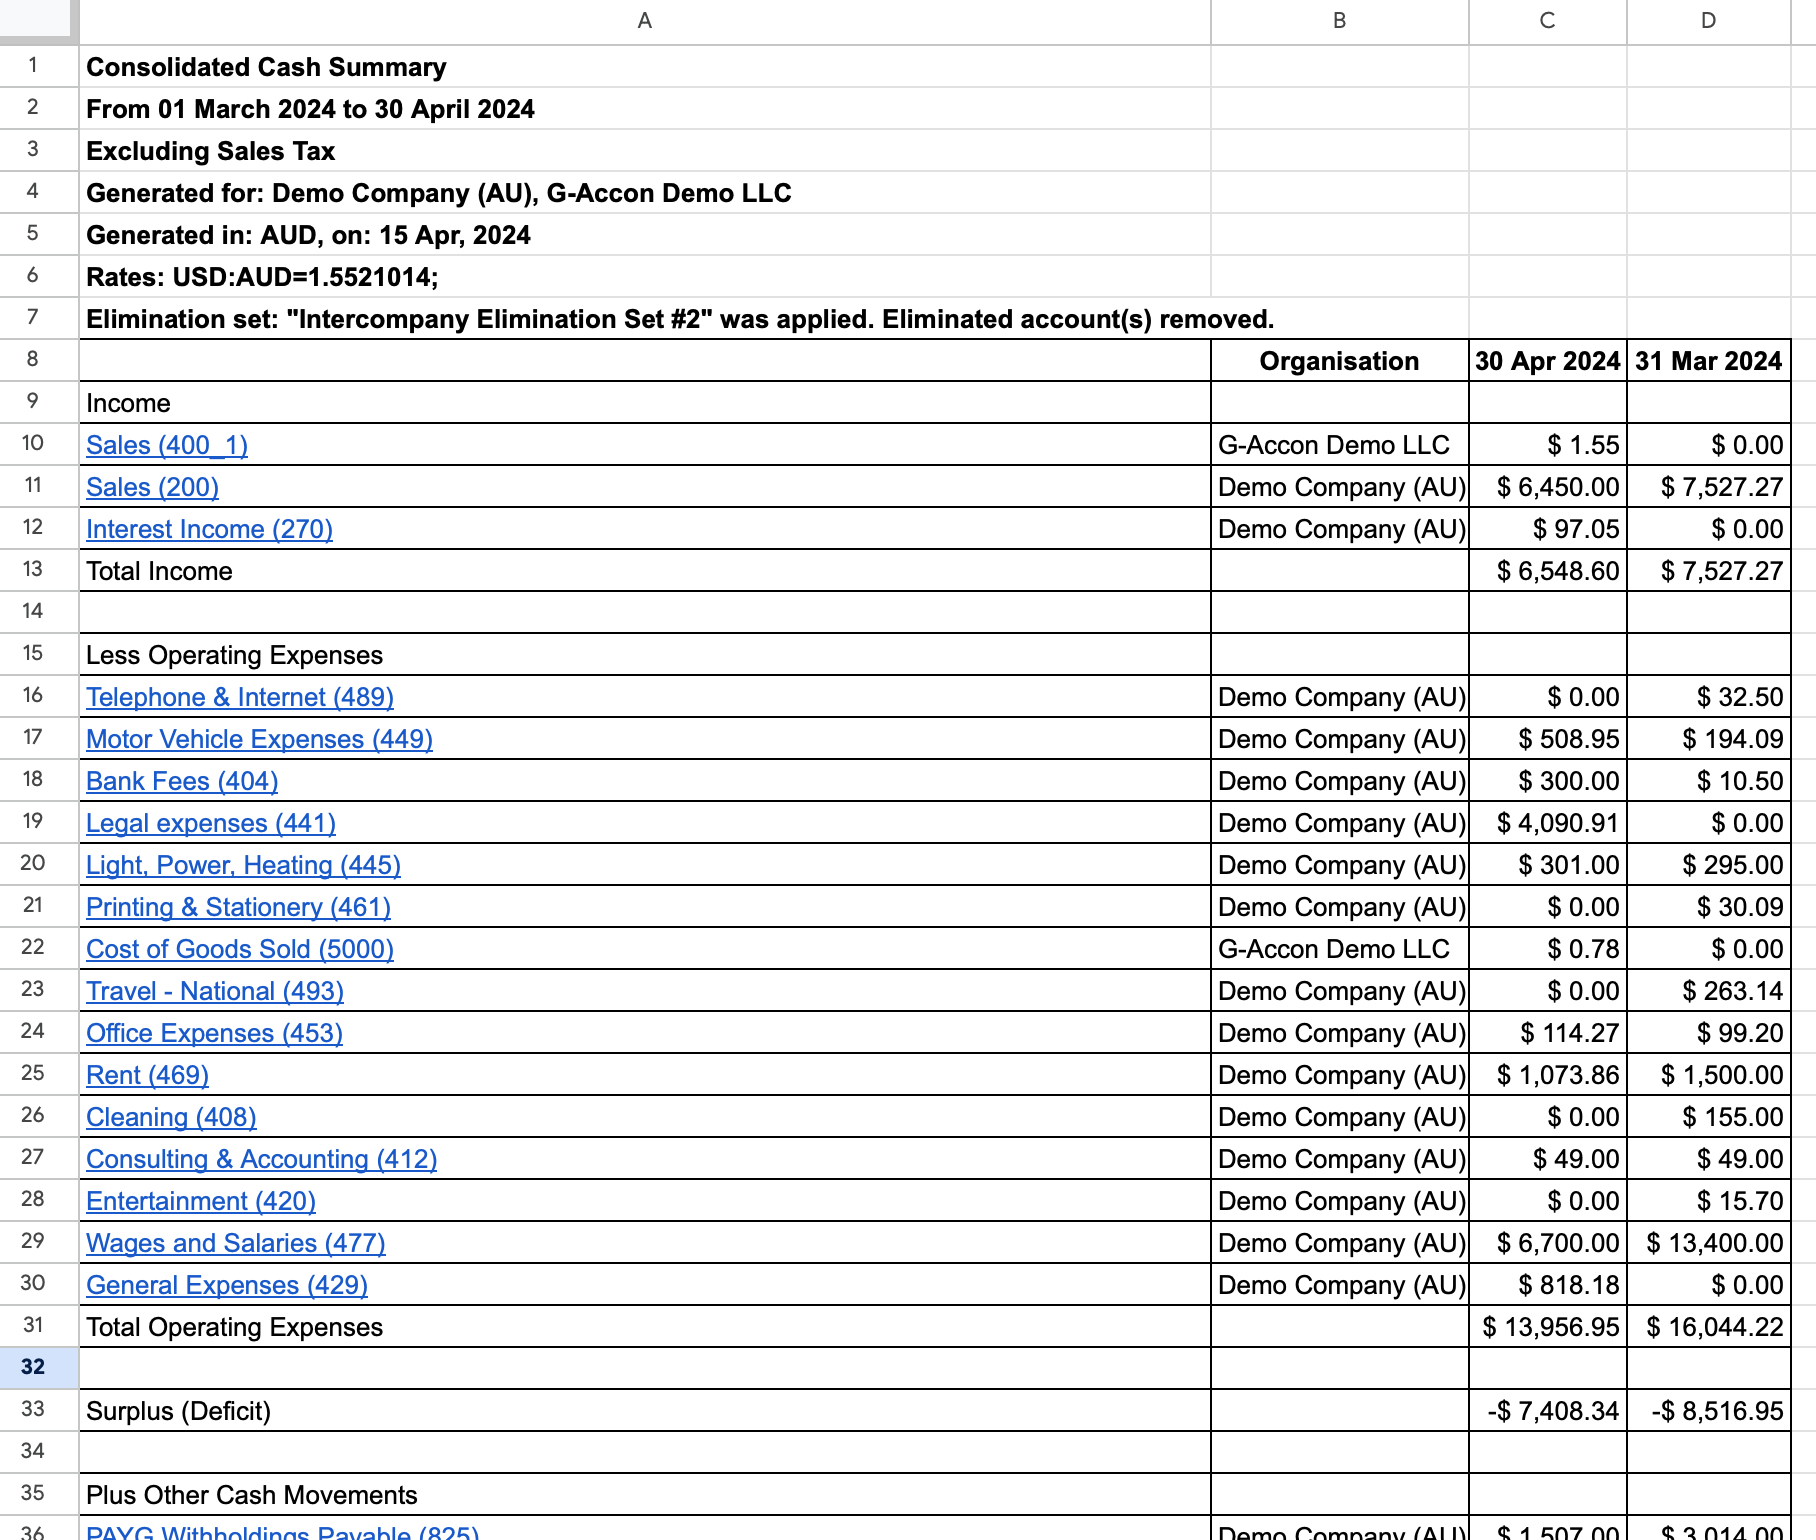
Task: Open Light, Power, Heating (445) link
Action: tap(243, 865)
